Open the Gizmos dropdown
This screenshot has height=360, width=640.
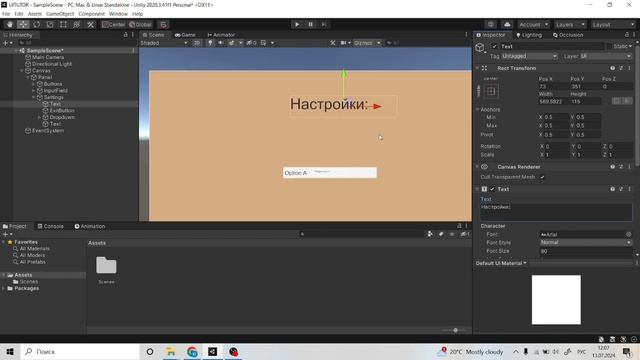pos(367,43)
